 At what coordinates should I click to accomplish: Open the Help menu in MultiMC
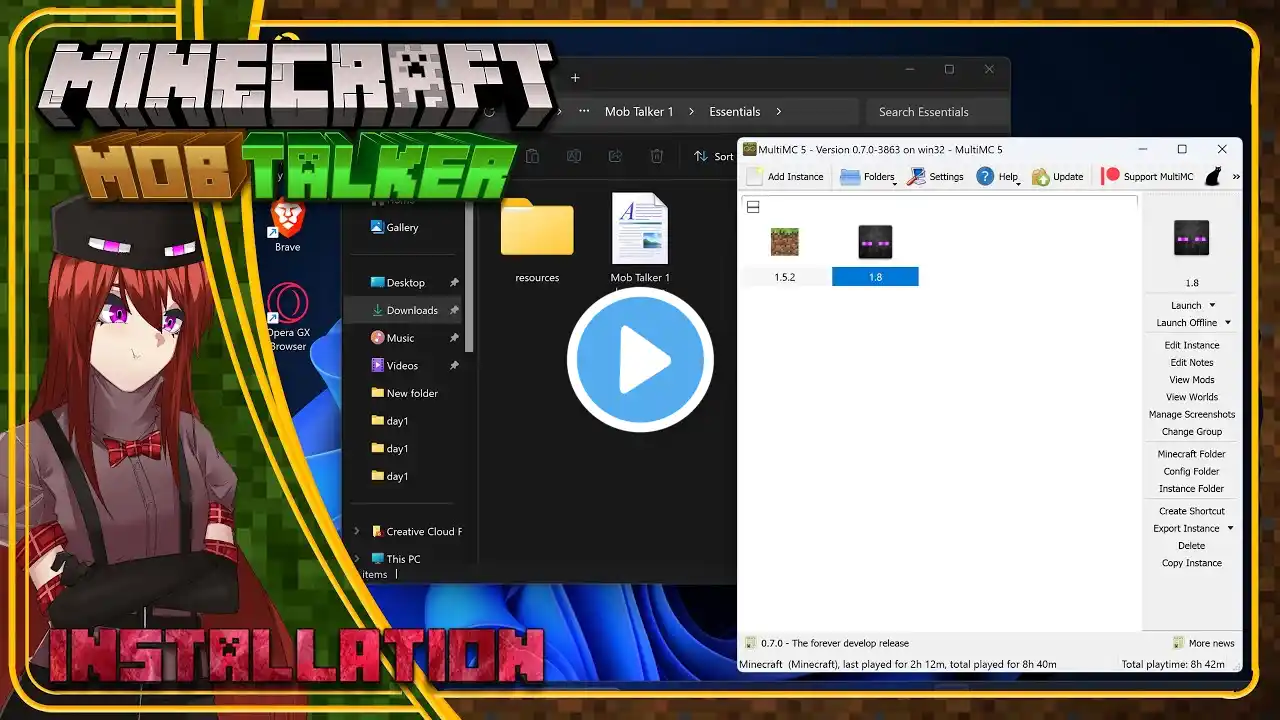(997, 176)
